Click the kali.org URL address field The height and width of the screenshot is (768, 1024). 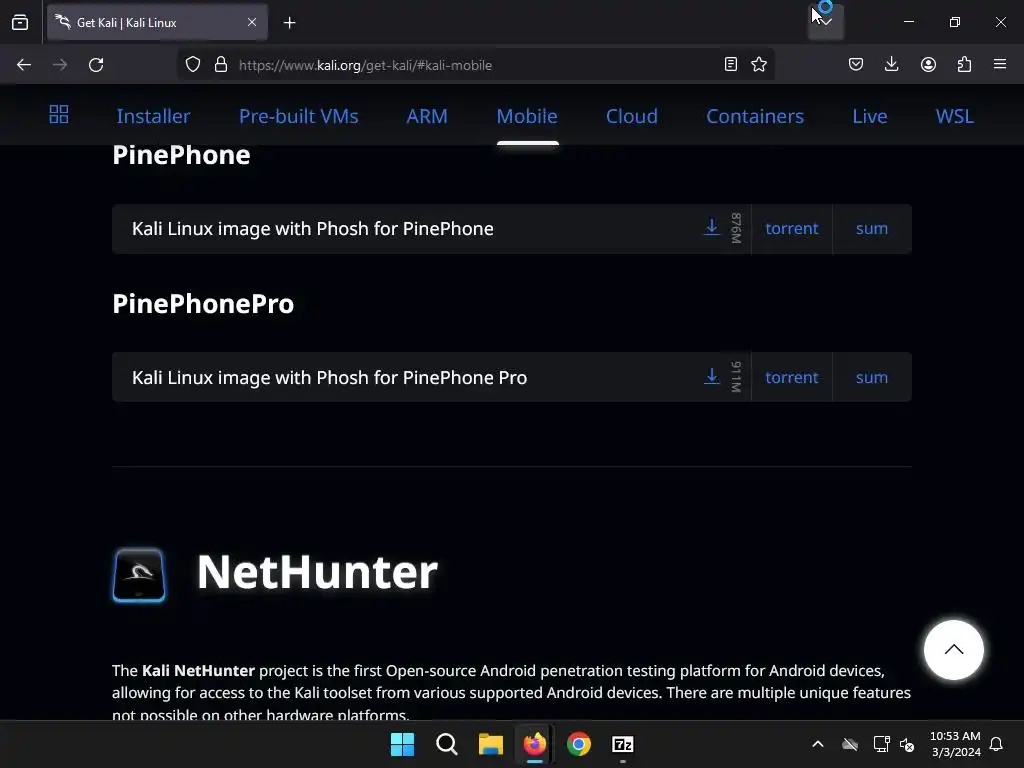point(476,65)
